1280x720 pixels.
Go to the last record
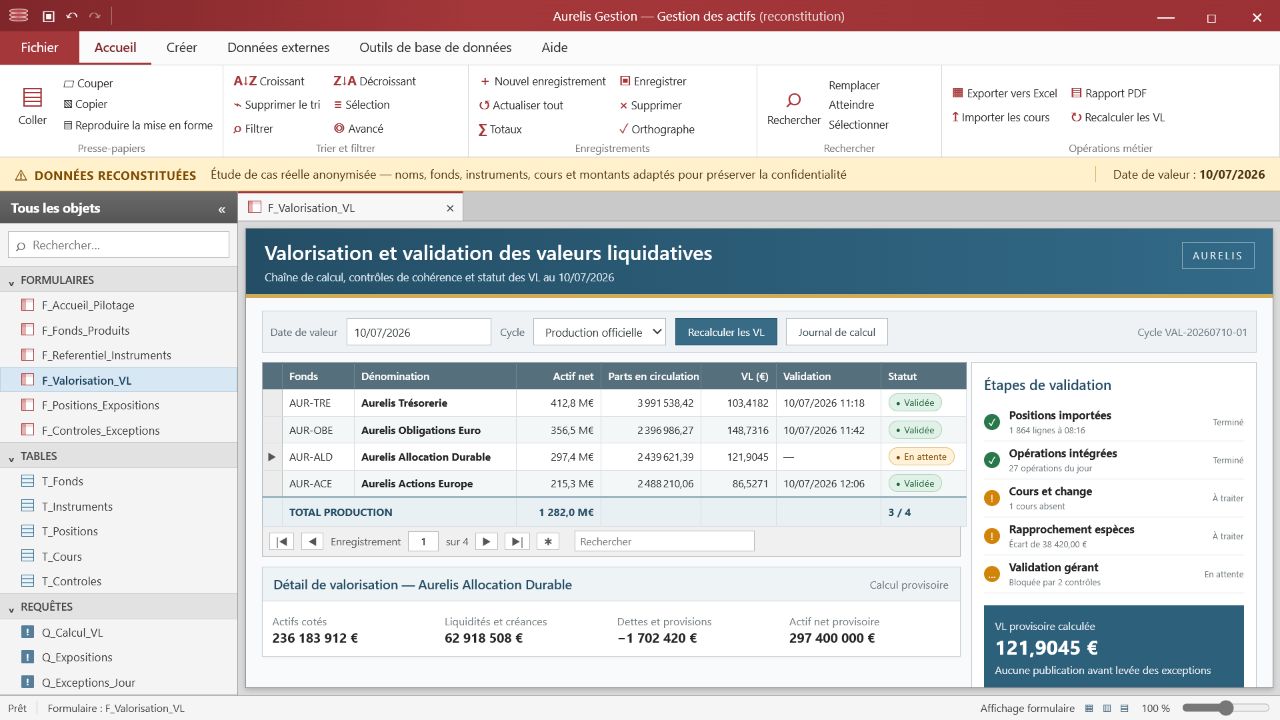tap(517, 541)
